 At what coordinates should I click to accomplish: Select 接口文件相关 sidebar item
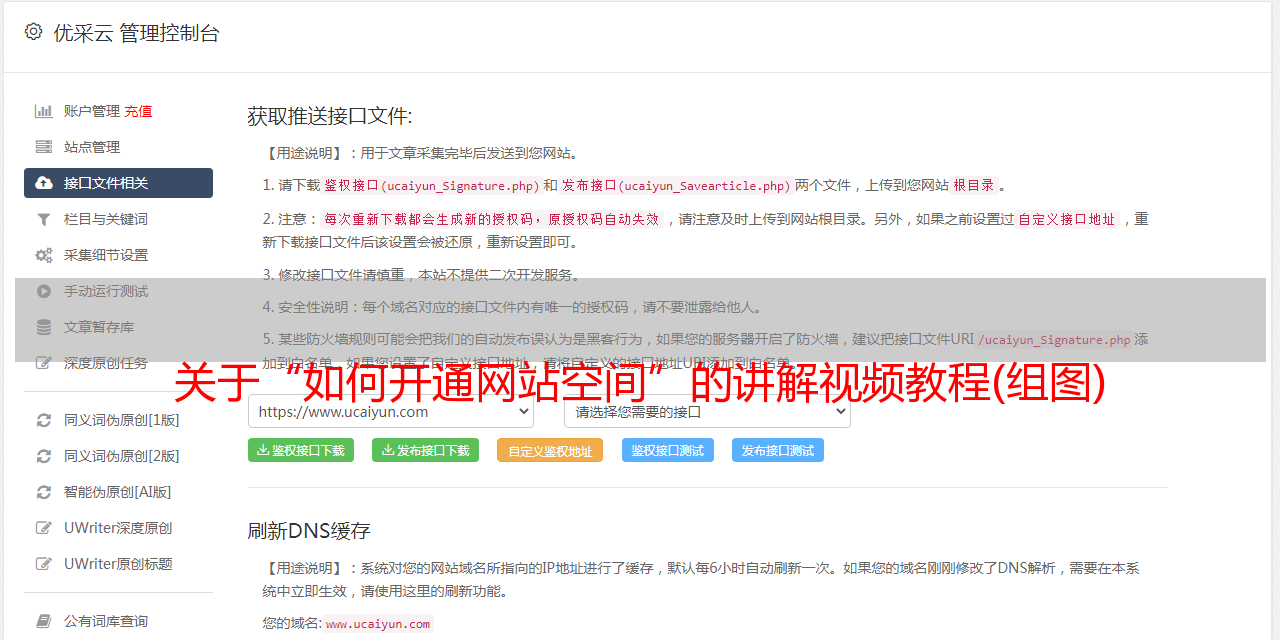pyautogui.click(x=118, y=183)
